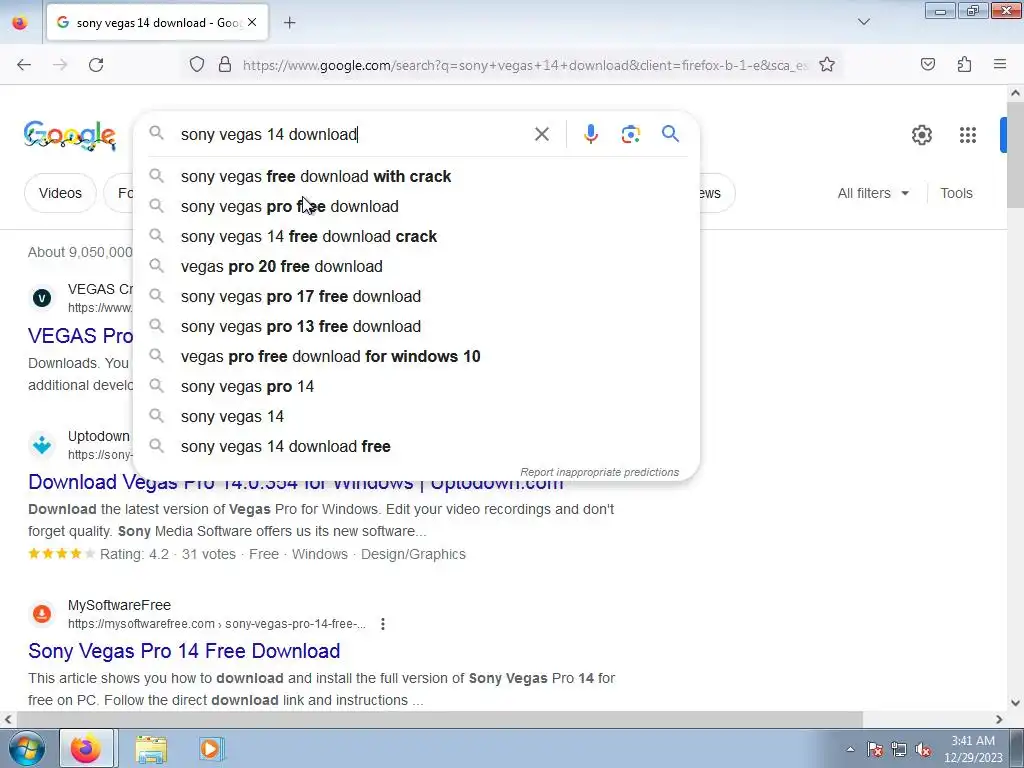The width and height of the screenshot is (1024, 768).
Task: Click the Firefox back arrow button
Action: coord(24,65)
